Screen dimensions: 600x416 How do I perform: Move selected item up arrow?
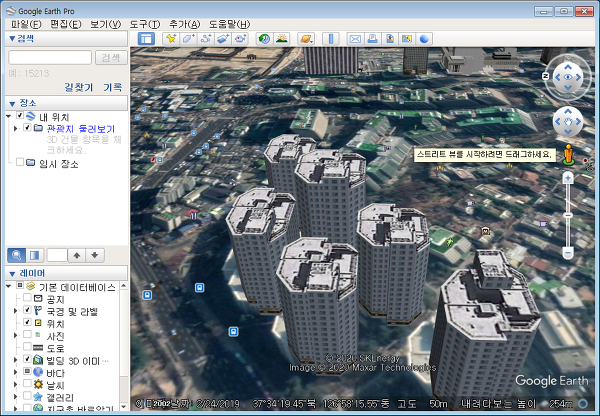(77, 255)
